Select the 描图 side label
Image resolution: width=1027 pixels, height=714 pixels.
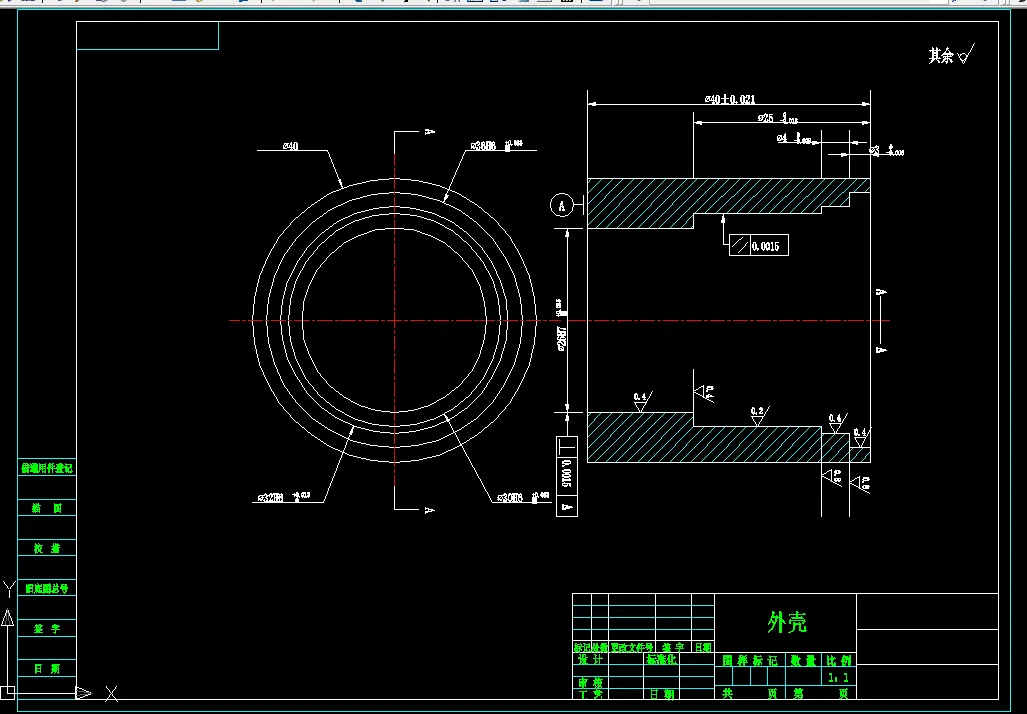(47, 508)
